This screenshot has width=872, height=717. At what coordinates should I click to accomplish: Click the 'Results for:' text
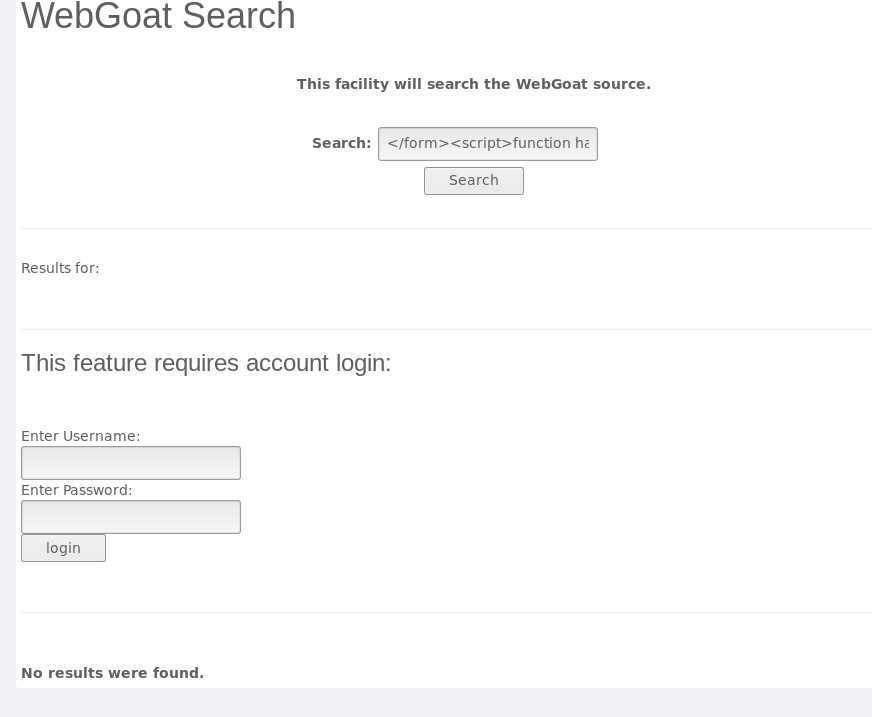pyautogui.click(x=60, y=268)
